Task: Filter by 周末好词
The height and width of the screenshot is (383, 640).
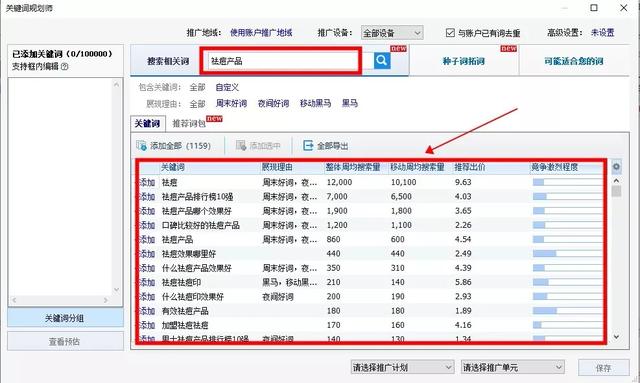Action: (231, 103)
